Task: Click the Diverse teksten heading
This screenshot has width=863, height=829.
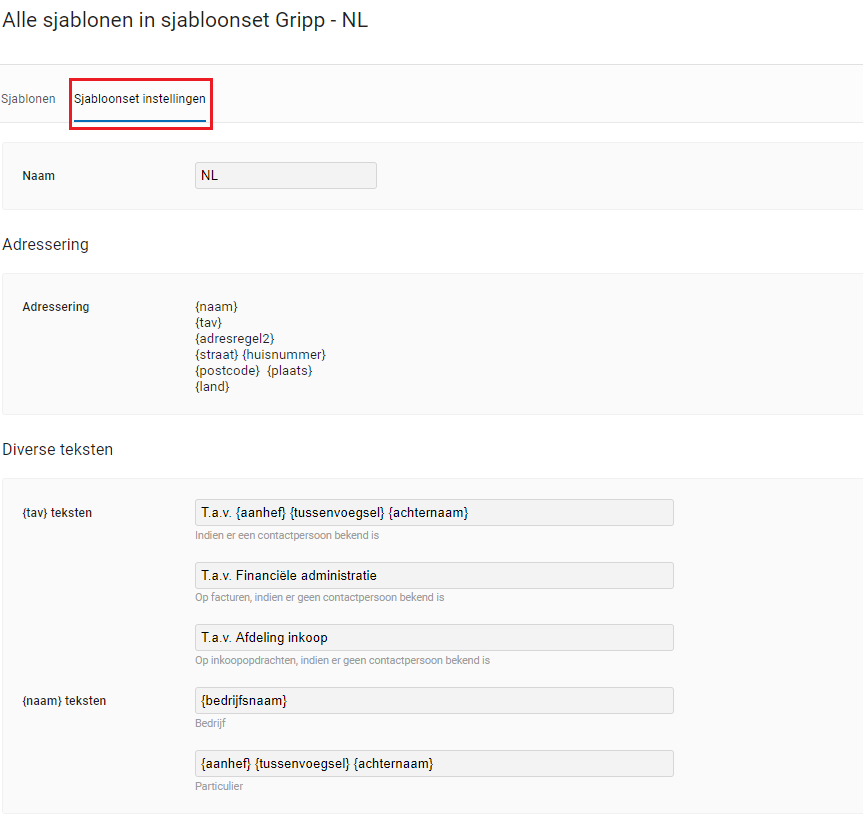Action: point(58,449)
